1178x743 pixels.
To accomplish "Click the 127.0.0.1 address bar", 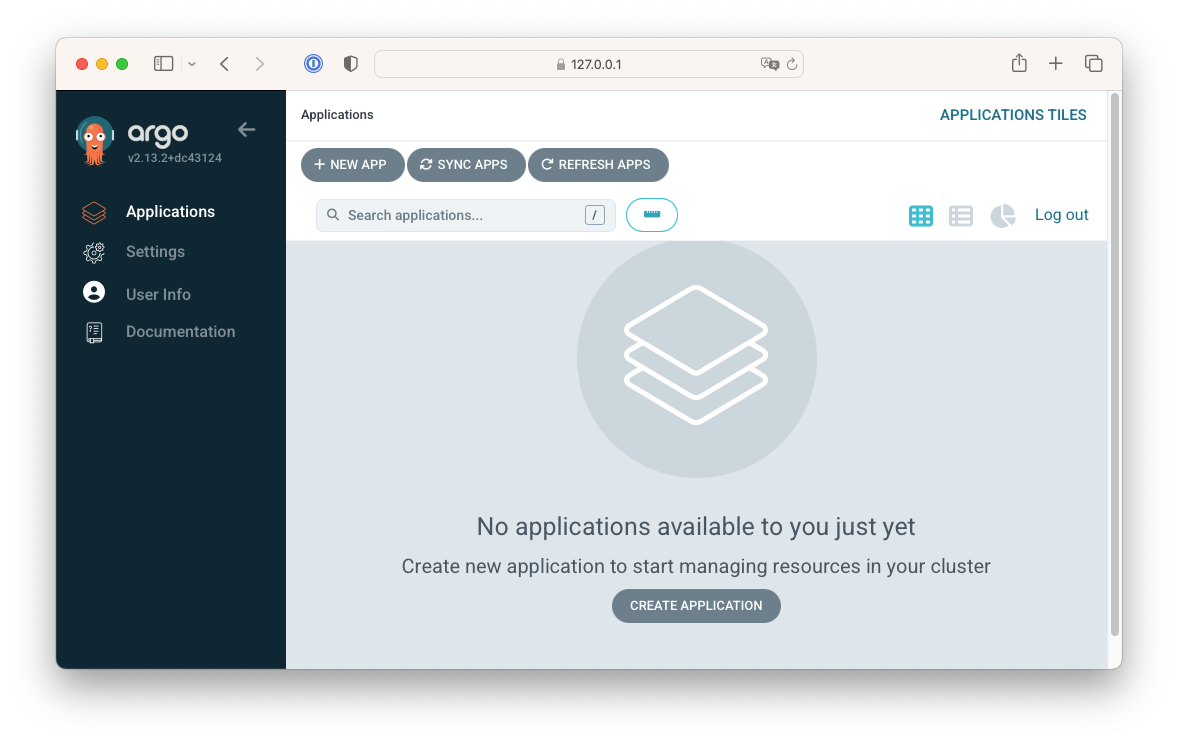I will pyautogui.click(x=589, y=64).
